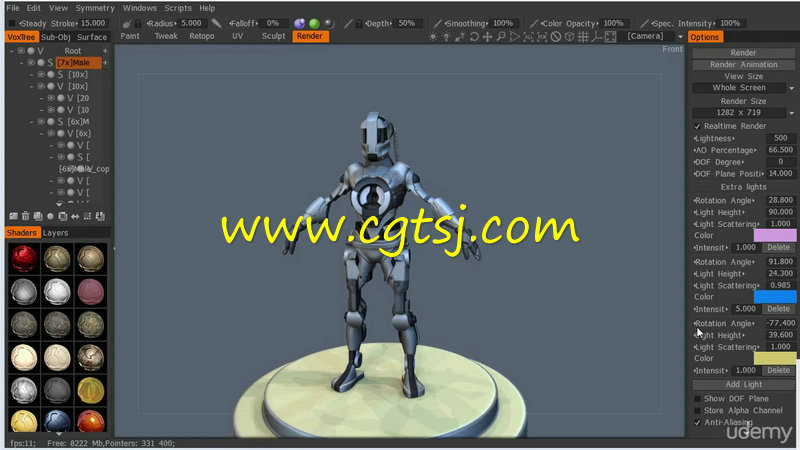
Task: Click the Render button in Options panel
Action: [743, 53]
